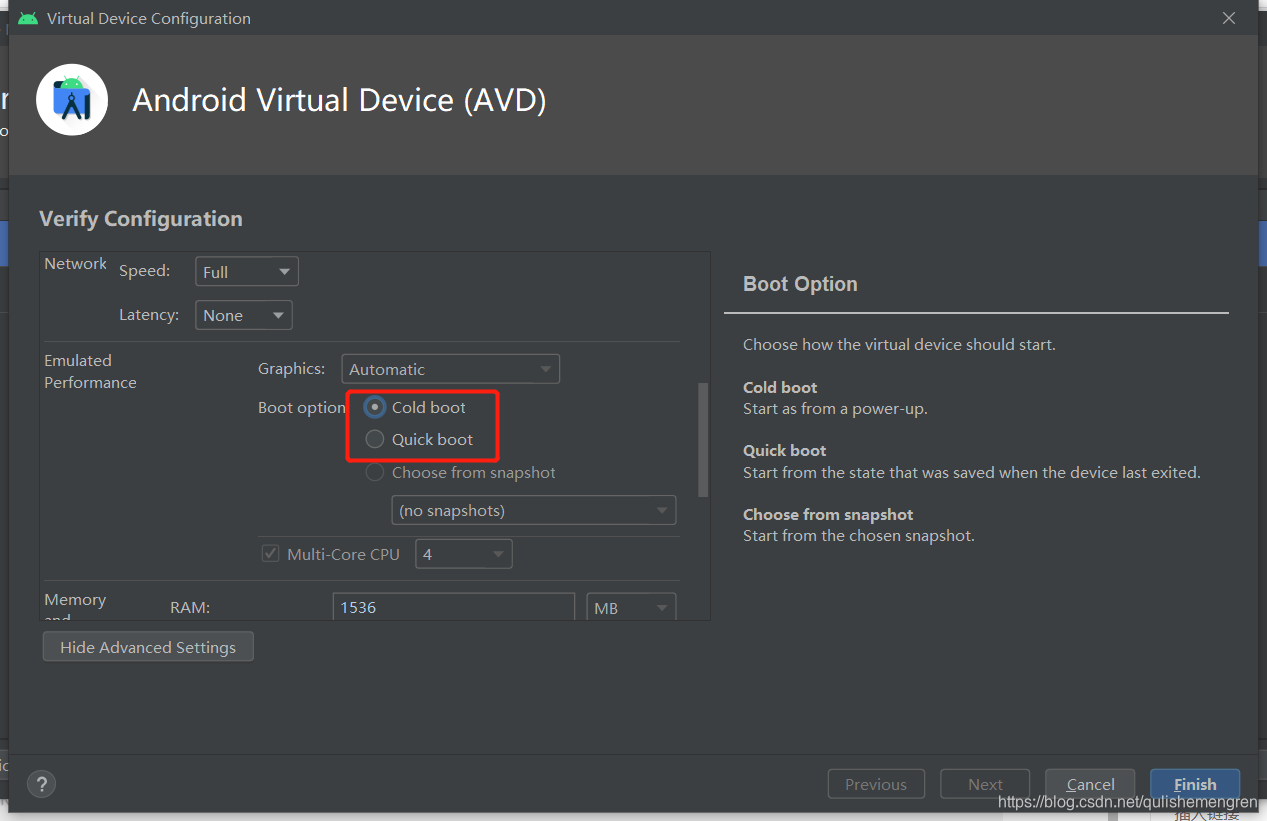This screenshot has height=821, width=1267.
Task: Click the Finish button
Action: (x=1195, y=784)
